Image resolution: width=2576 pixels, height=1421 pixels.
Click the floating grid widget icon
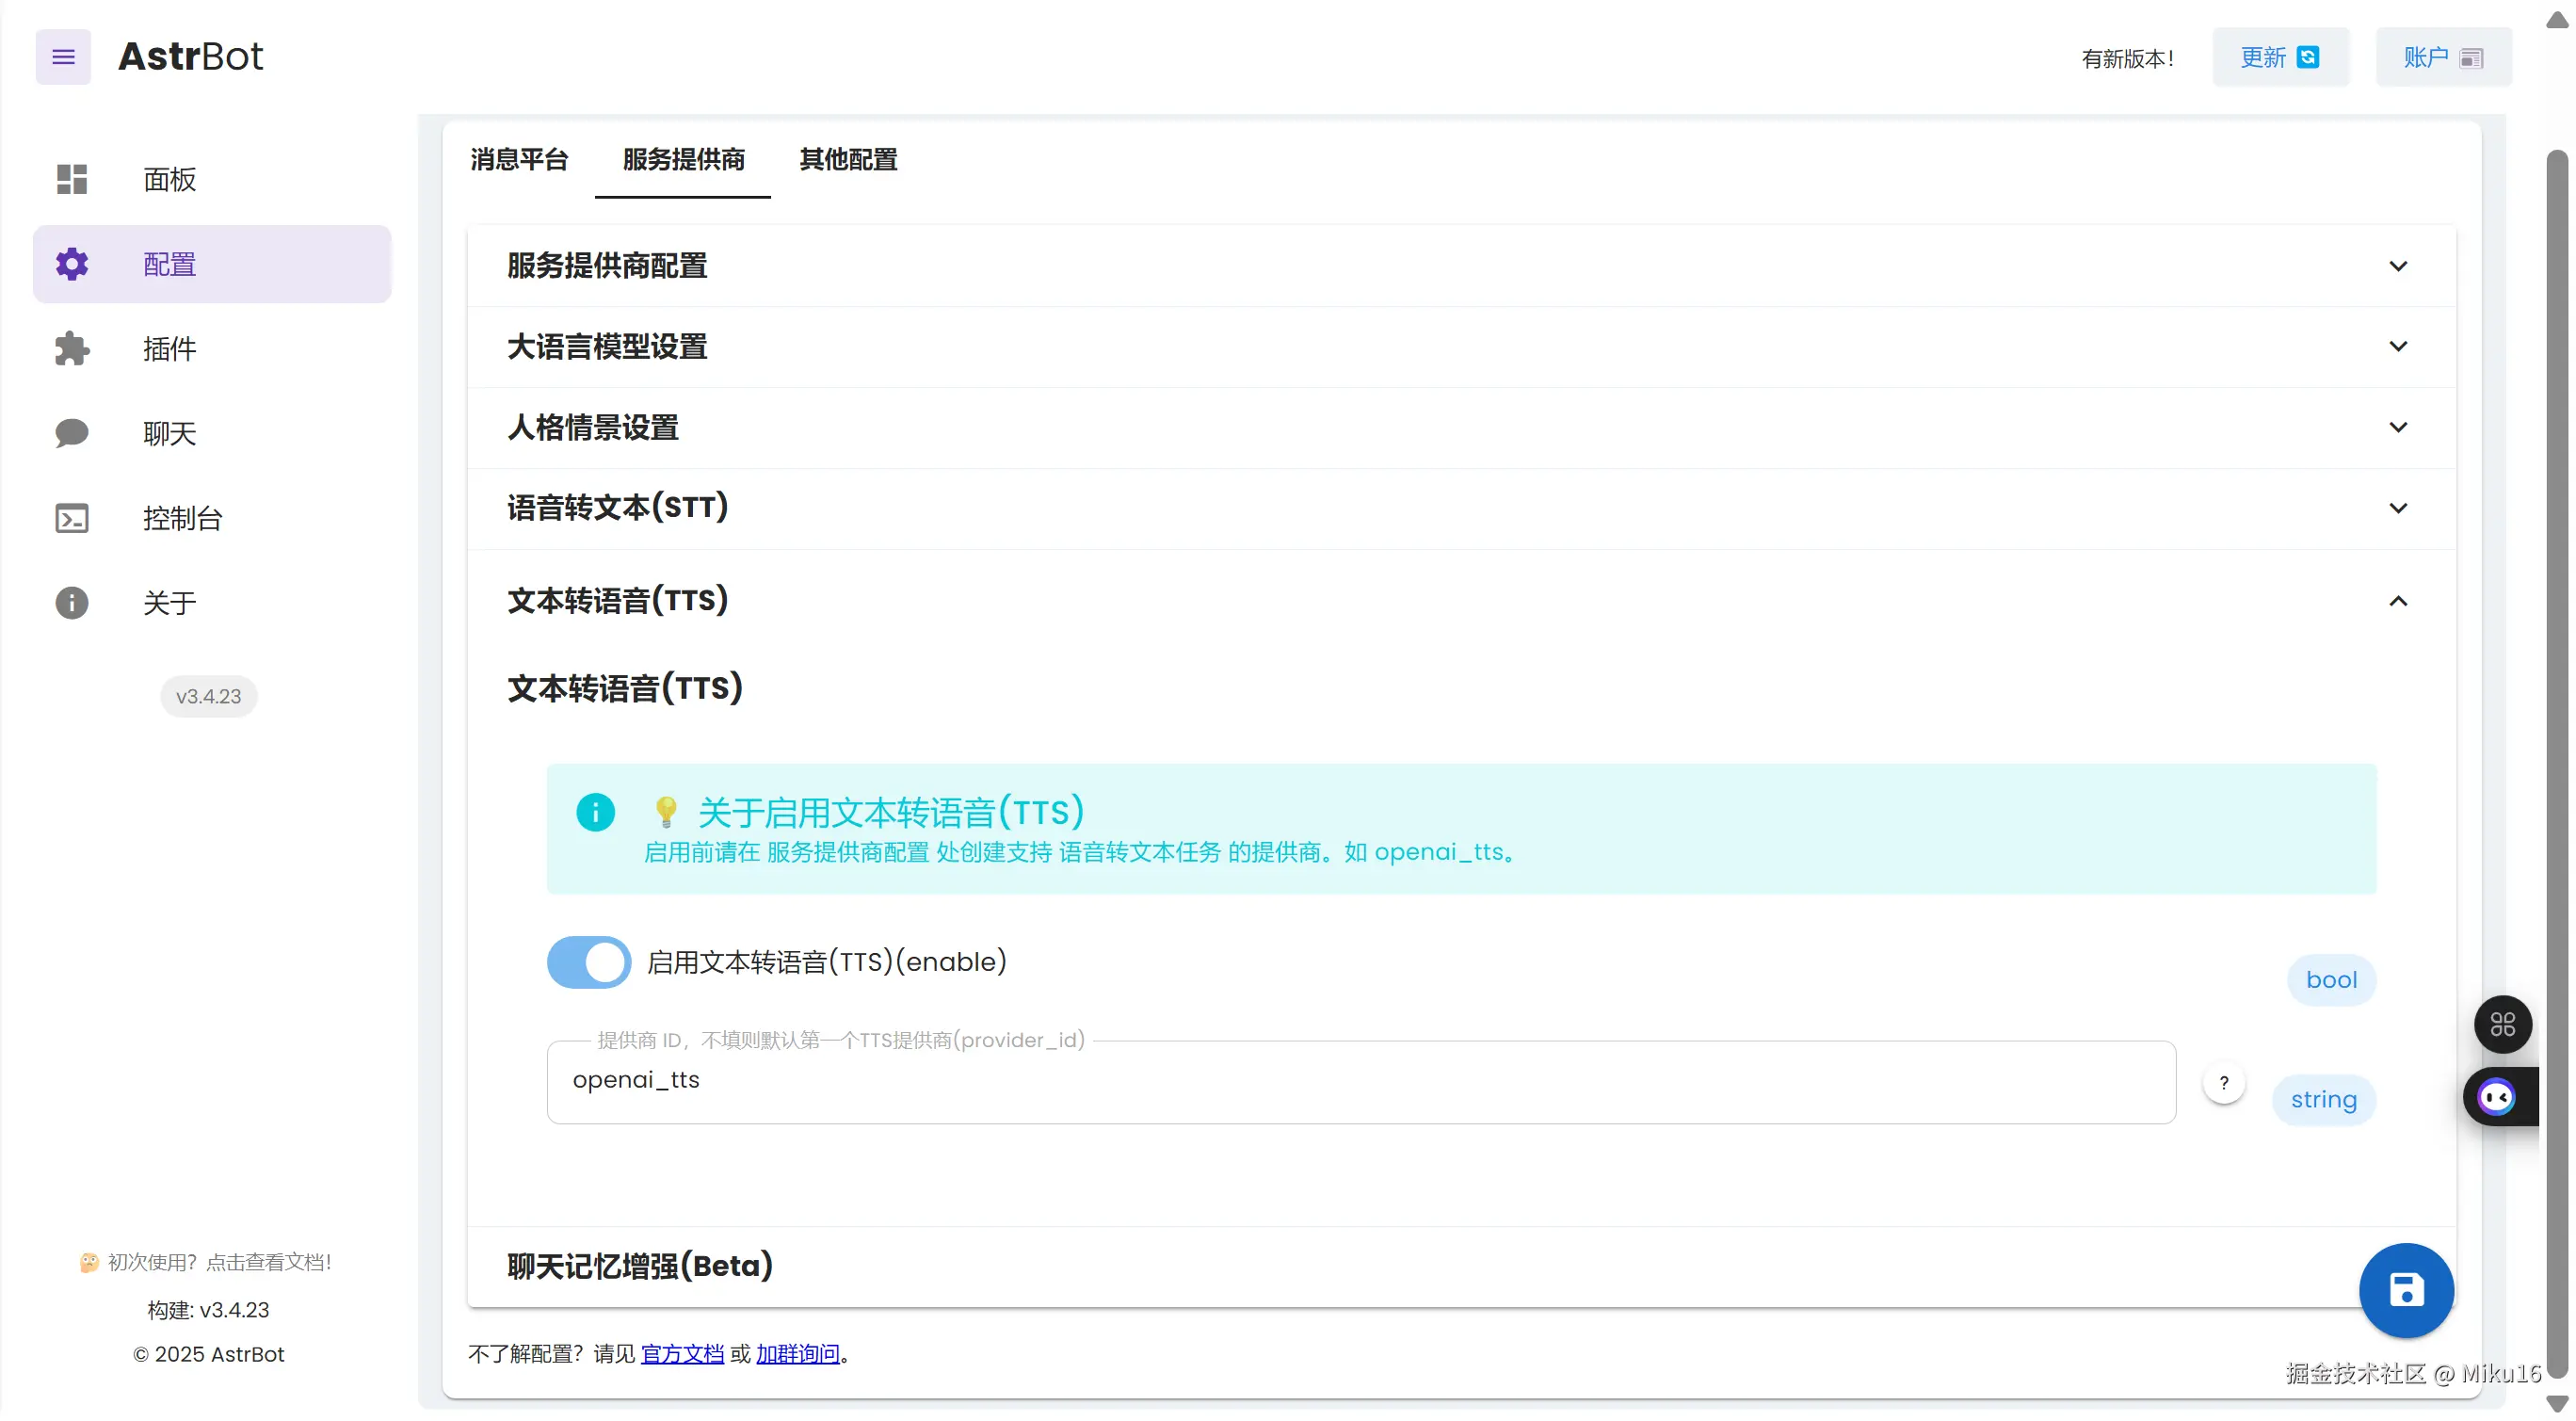[x=2502, y=1024]
